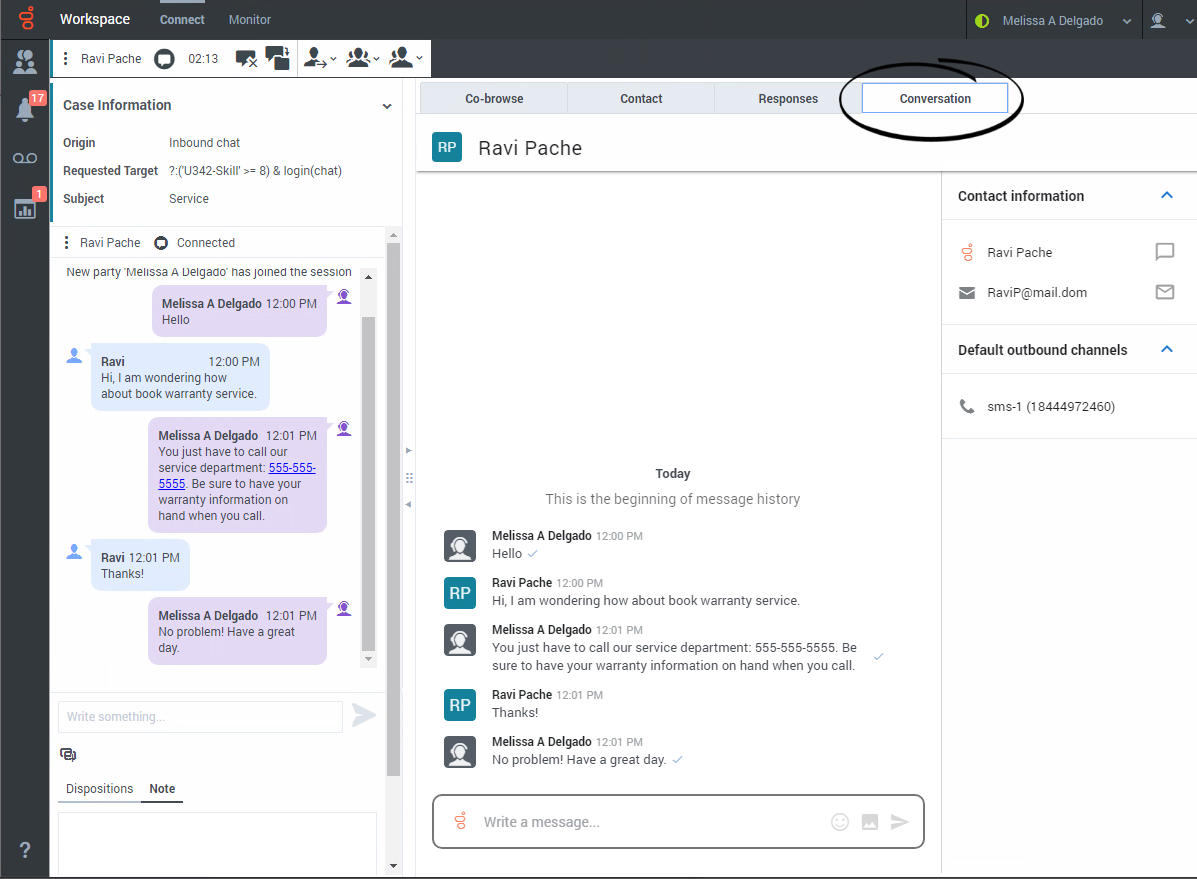
Task: Open the help question mark icon
Action: (x=25, y=850)
